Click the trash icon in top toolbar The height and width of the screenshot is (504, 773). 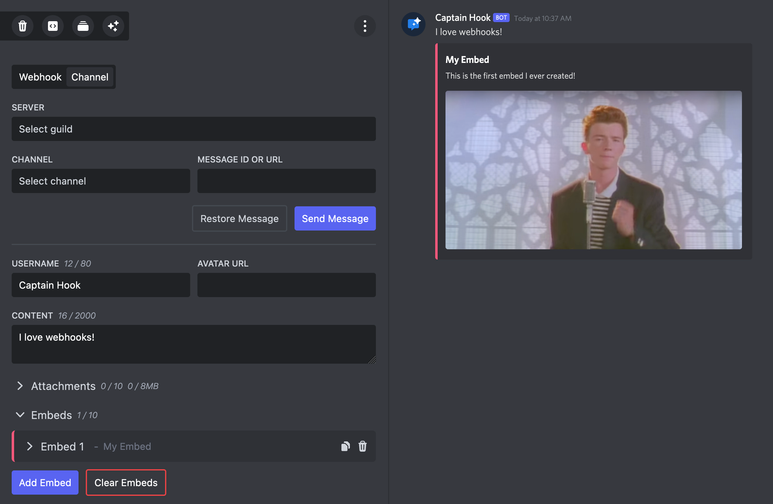pos(23,26)
